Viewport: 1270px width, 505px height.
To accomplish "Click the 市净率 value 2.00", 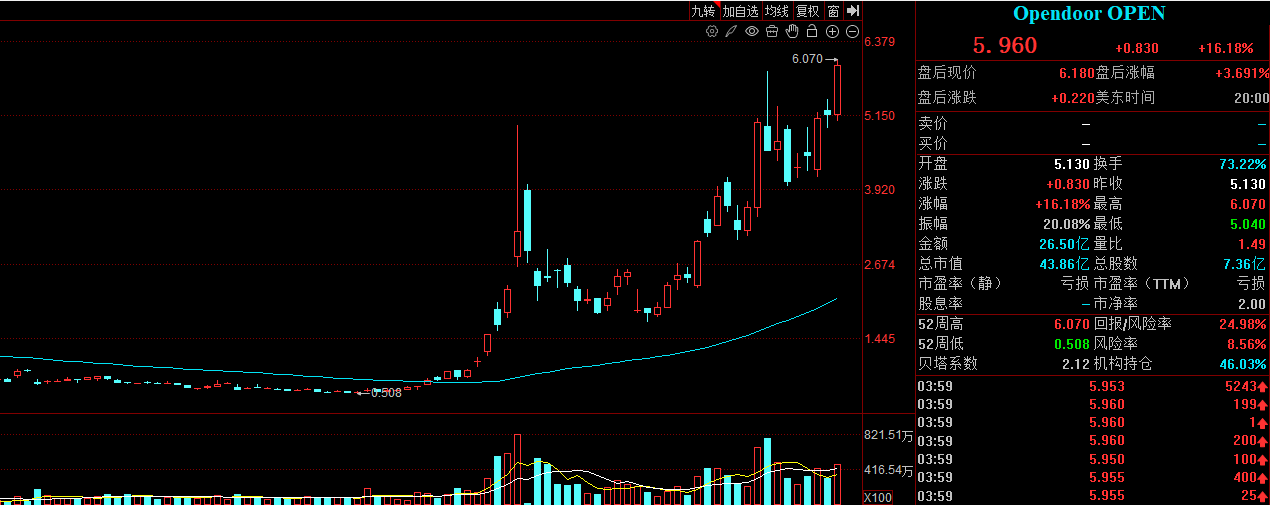I will 1252,304.
